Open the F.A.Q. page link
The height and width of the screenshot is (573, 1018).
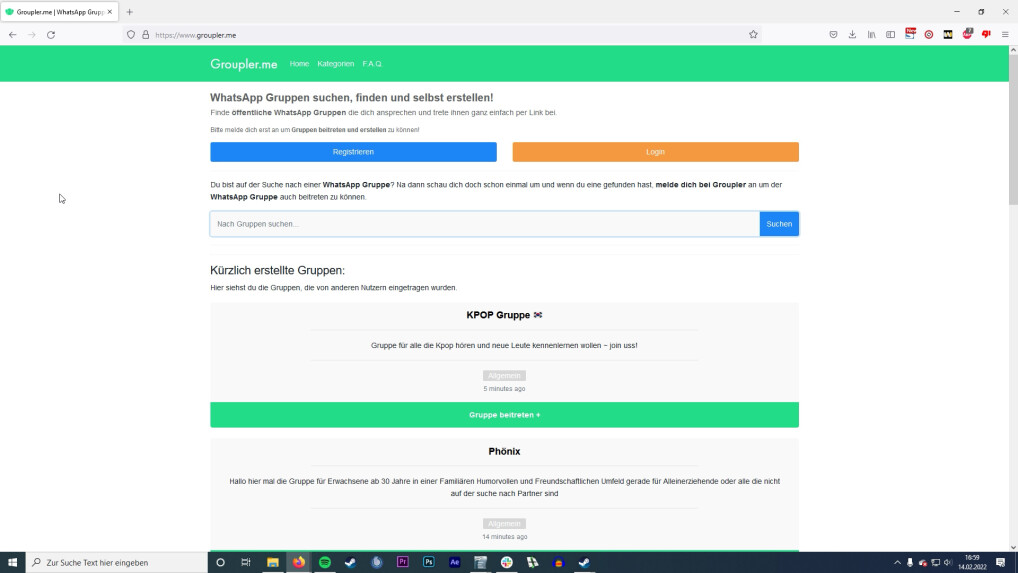tap(372, 64)
